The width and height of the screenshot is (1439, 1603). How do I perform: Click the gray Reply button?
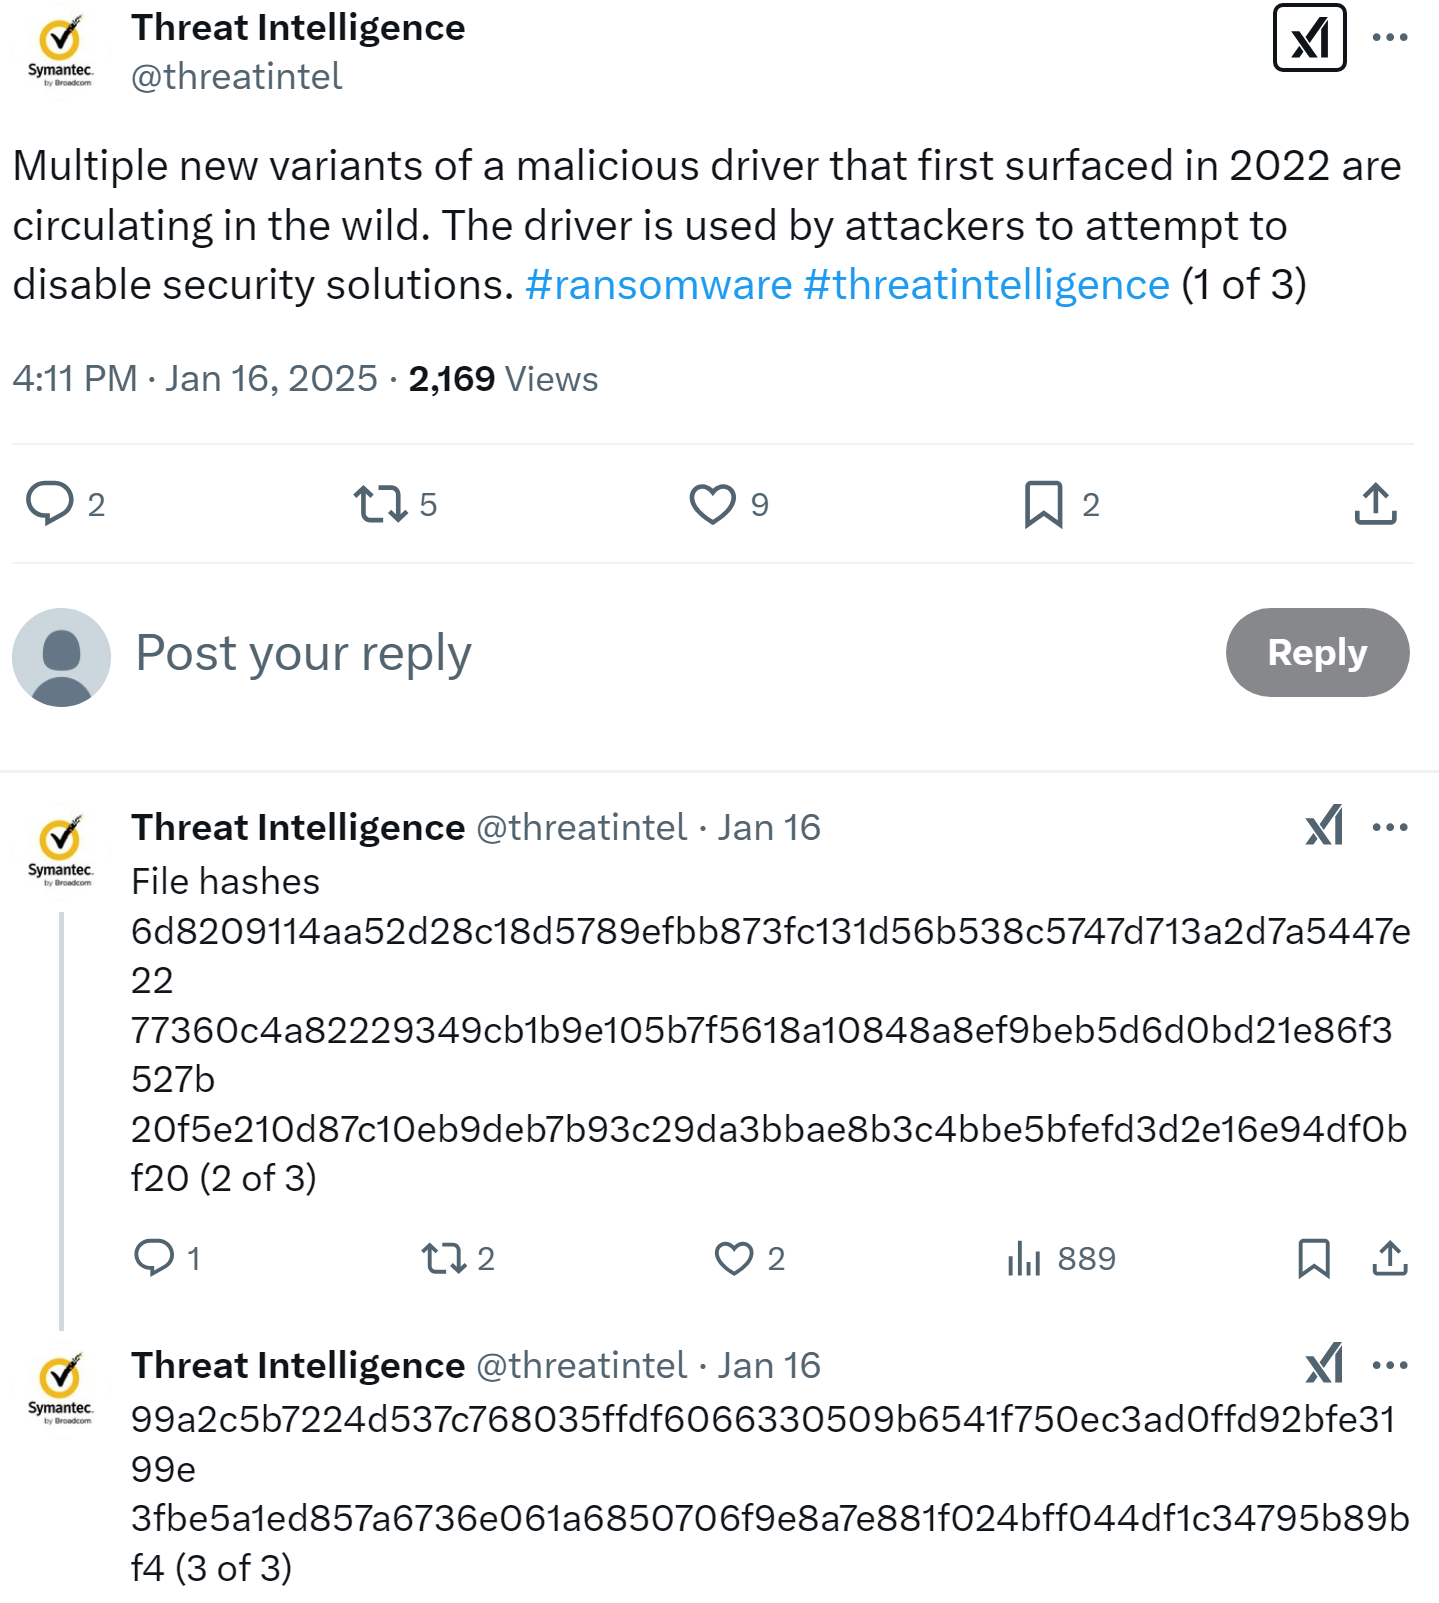1317,652
